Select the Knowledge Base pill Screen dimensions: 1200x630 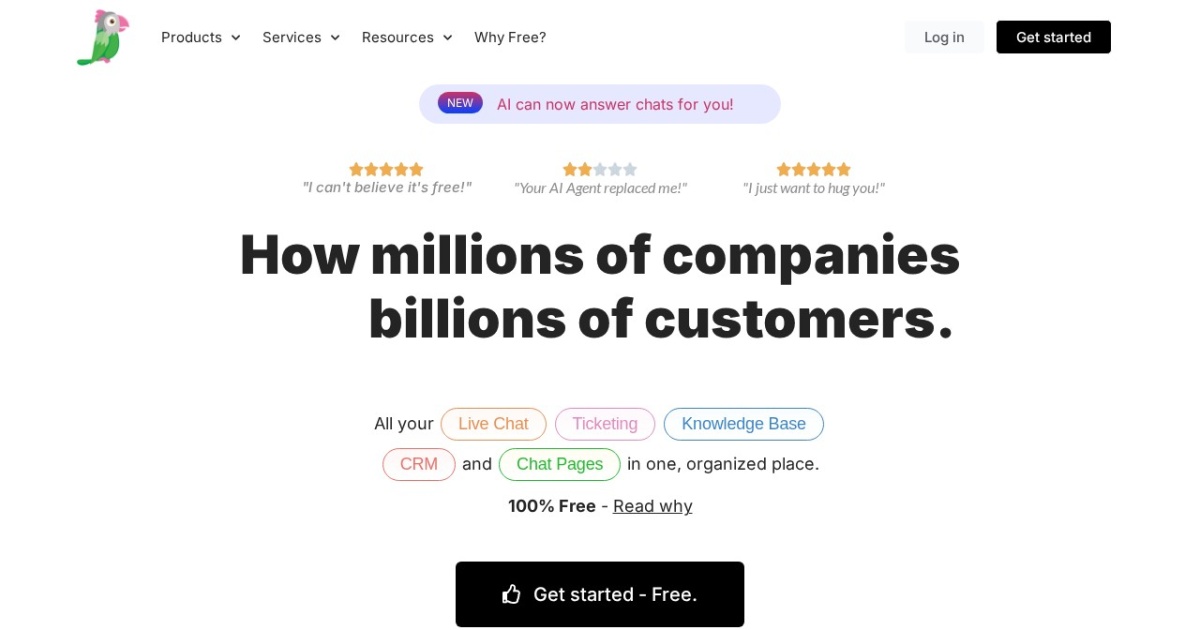click(x=743, y=424)
